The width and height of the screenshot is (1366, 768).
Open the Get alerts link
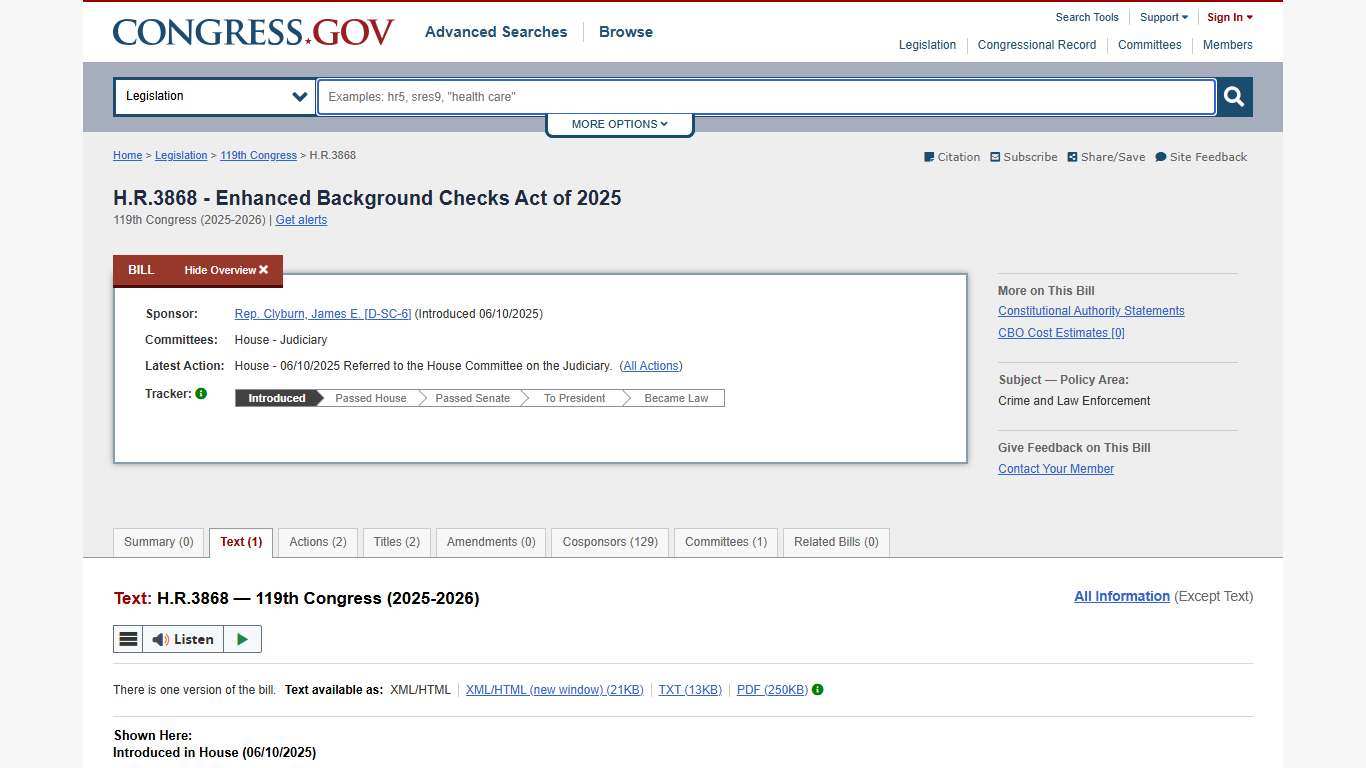pyautogui.click(x=301, y=220)
